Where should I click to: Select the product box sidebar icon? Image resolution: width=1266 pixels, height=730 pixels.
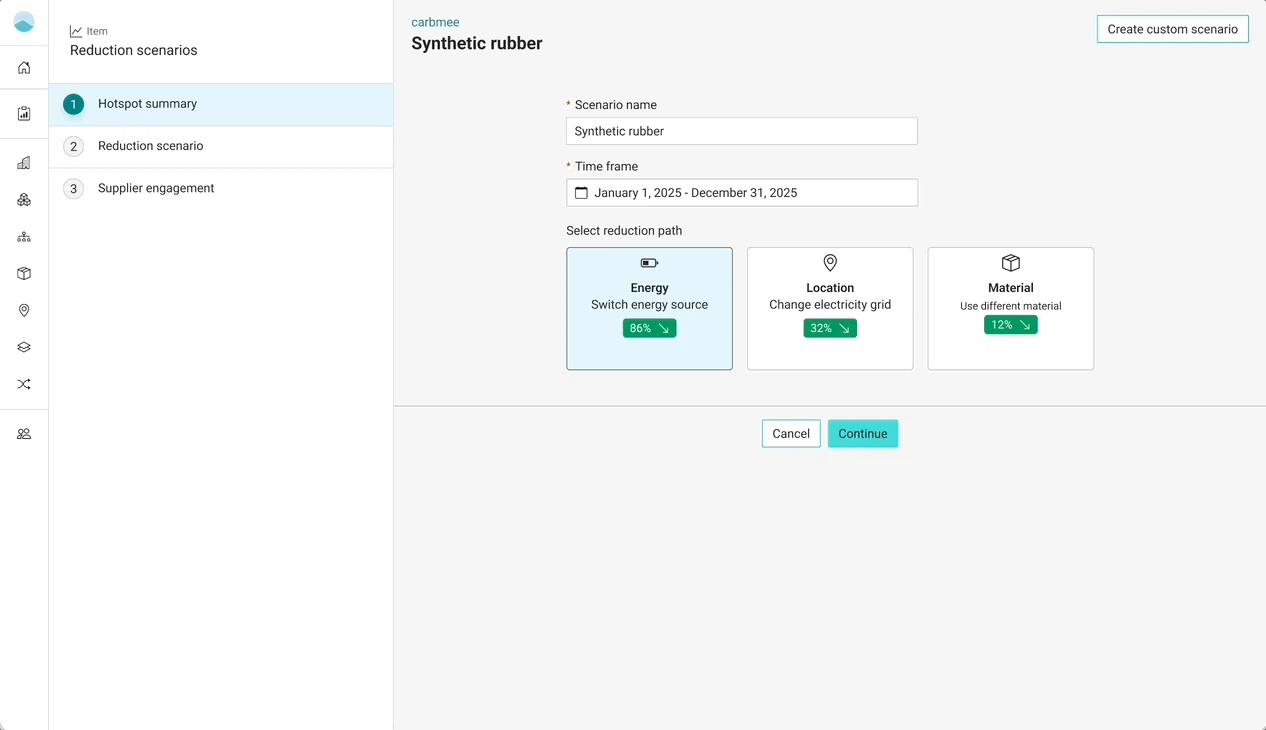point(23,273)
